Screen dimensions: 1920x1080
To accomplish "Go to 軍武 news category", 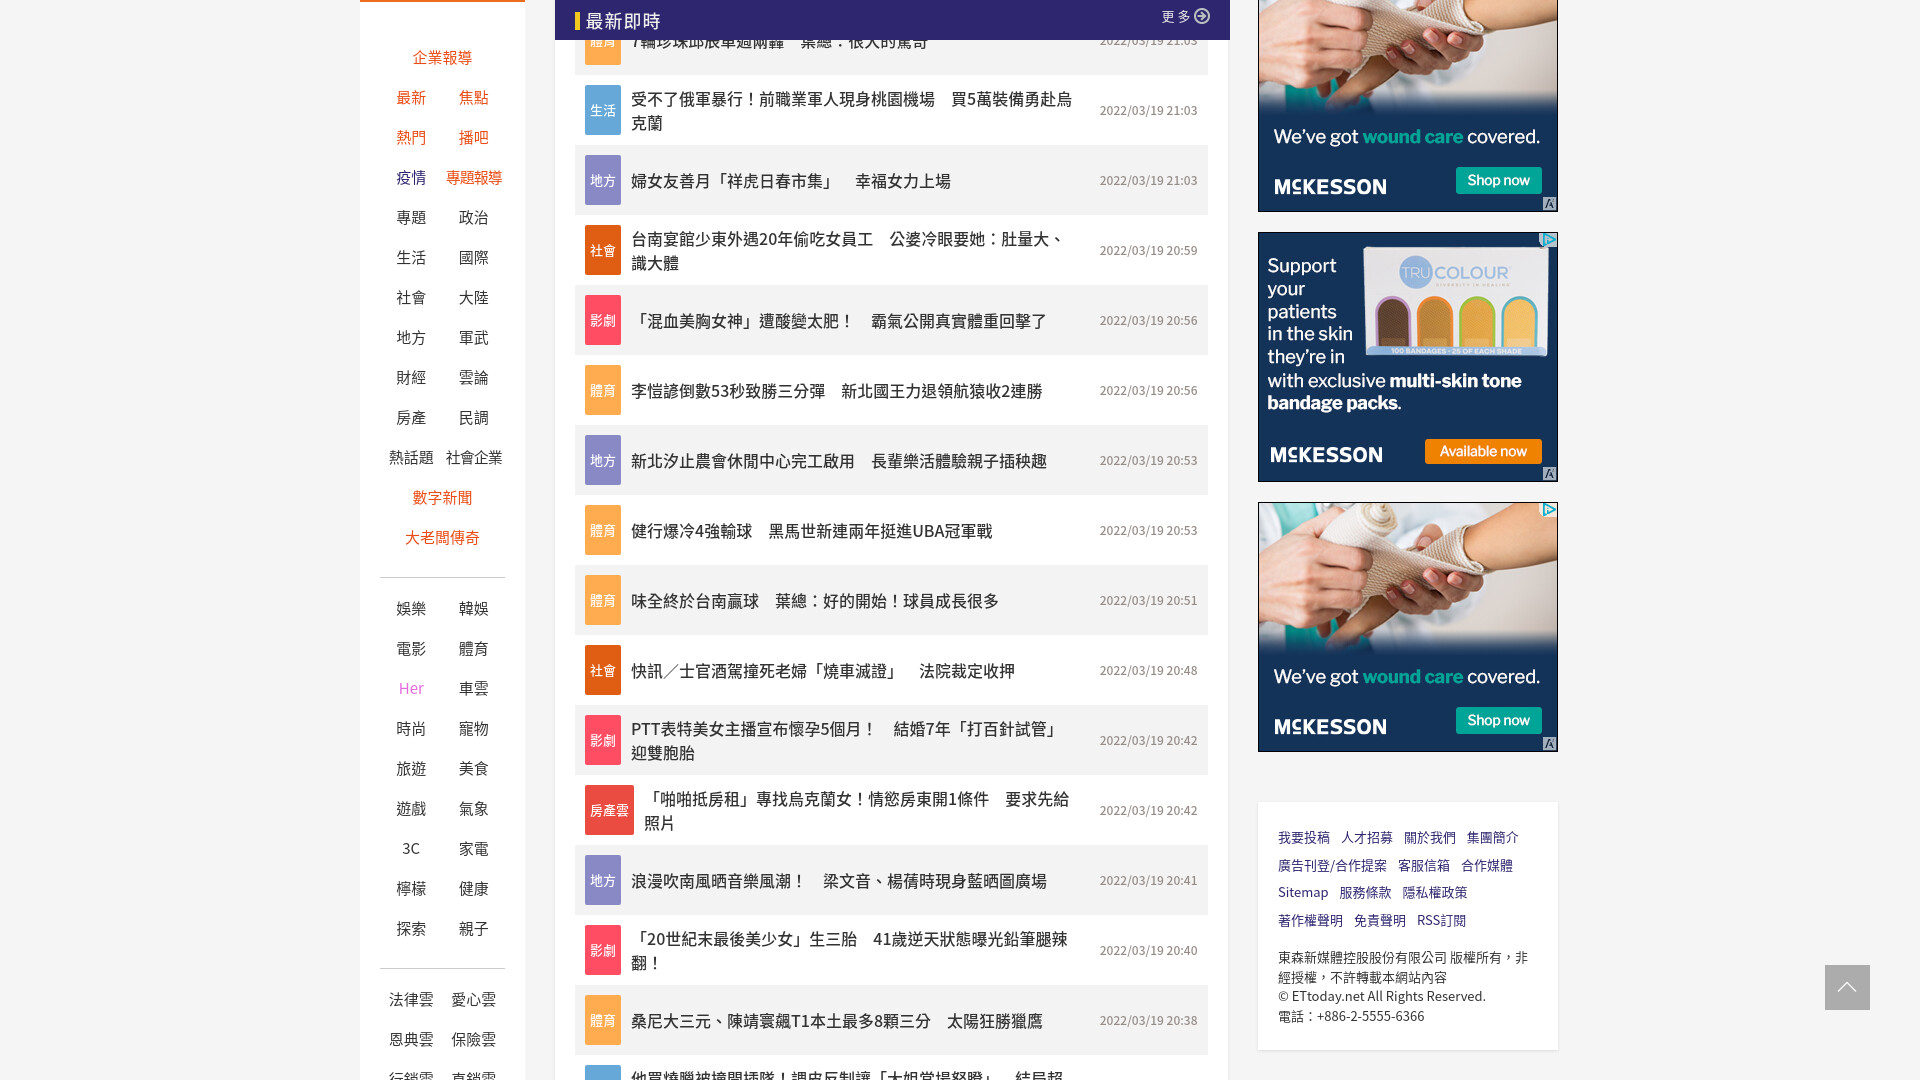I will (474, 337).
